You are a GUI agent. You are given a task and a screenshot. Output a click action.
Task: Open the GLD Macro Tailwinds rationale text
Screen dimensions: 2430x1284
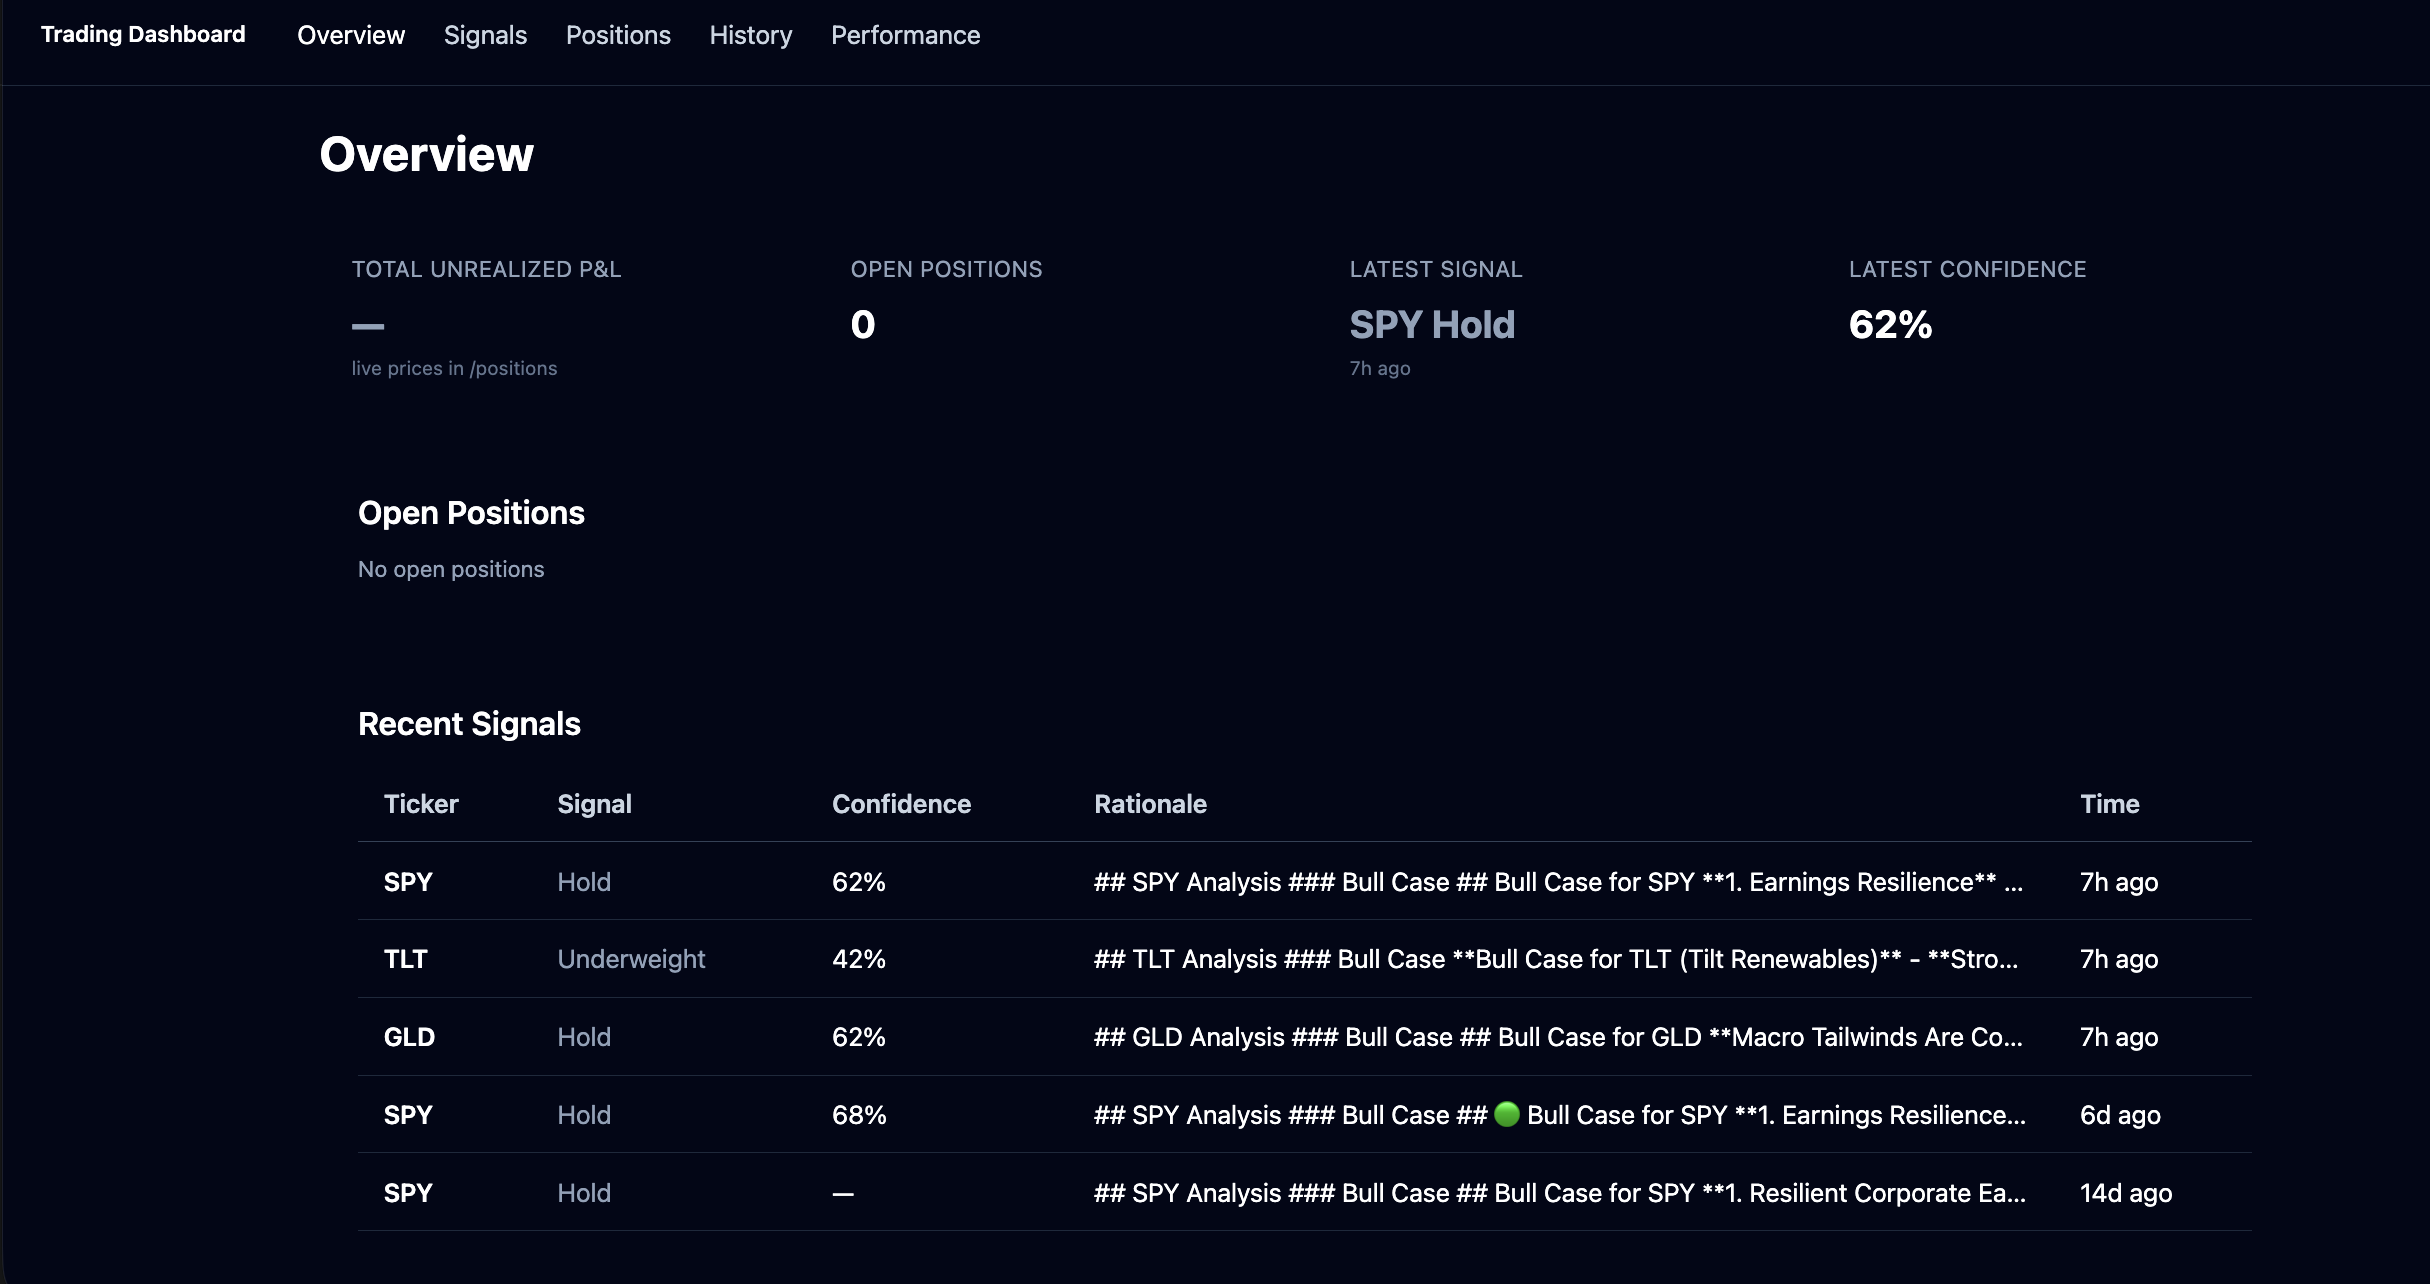pyautogui.click(x=1558, y=1037)
